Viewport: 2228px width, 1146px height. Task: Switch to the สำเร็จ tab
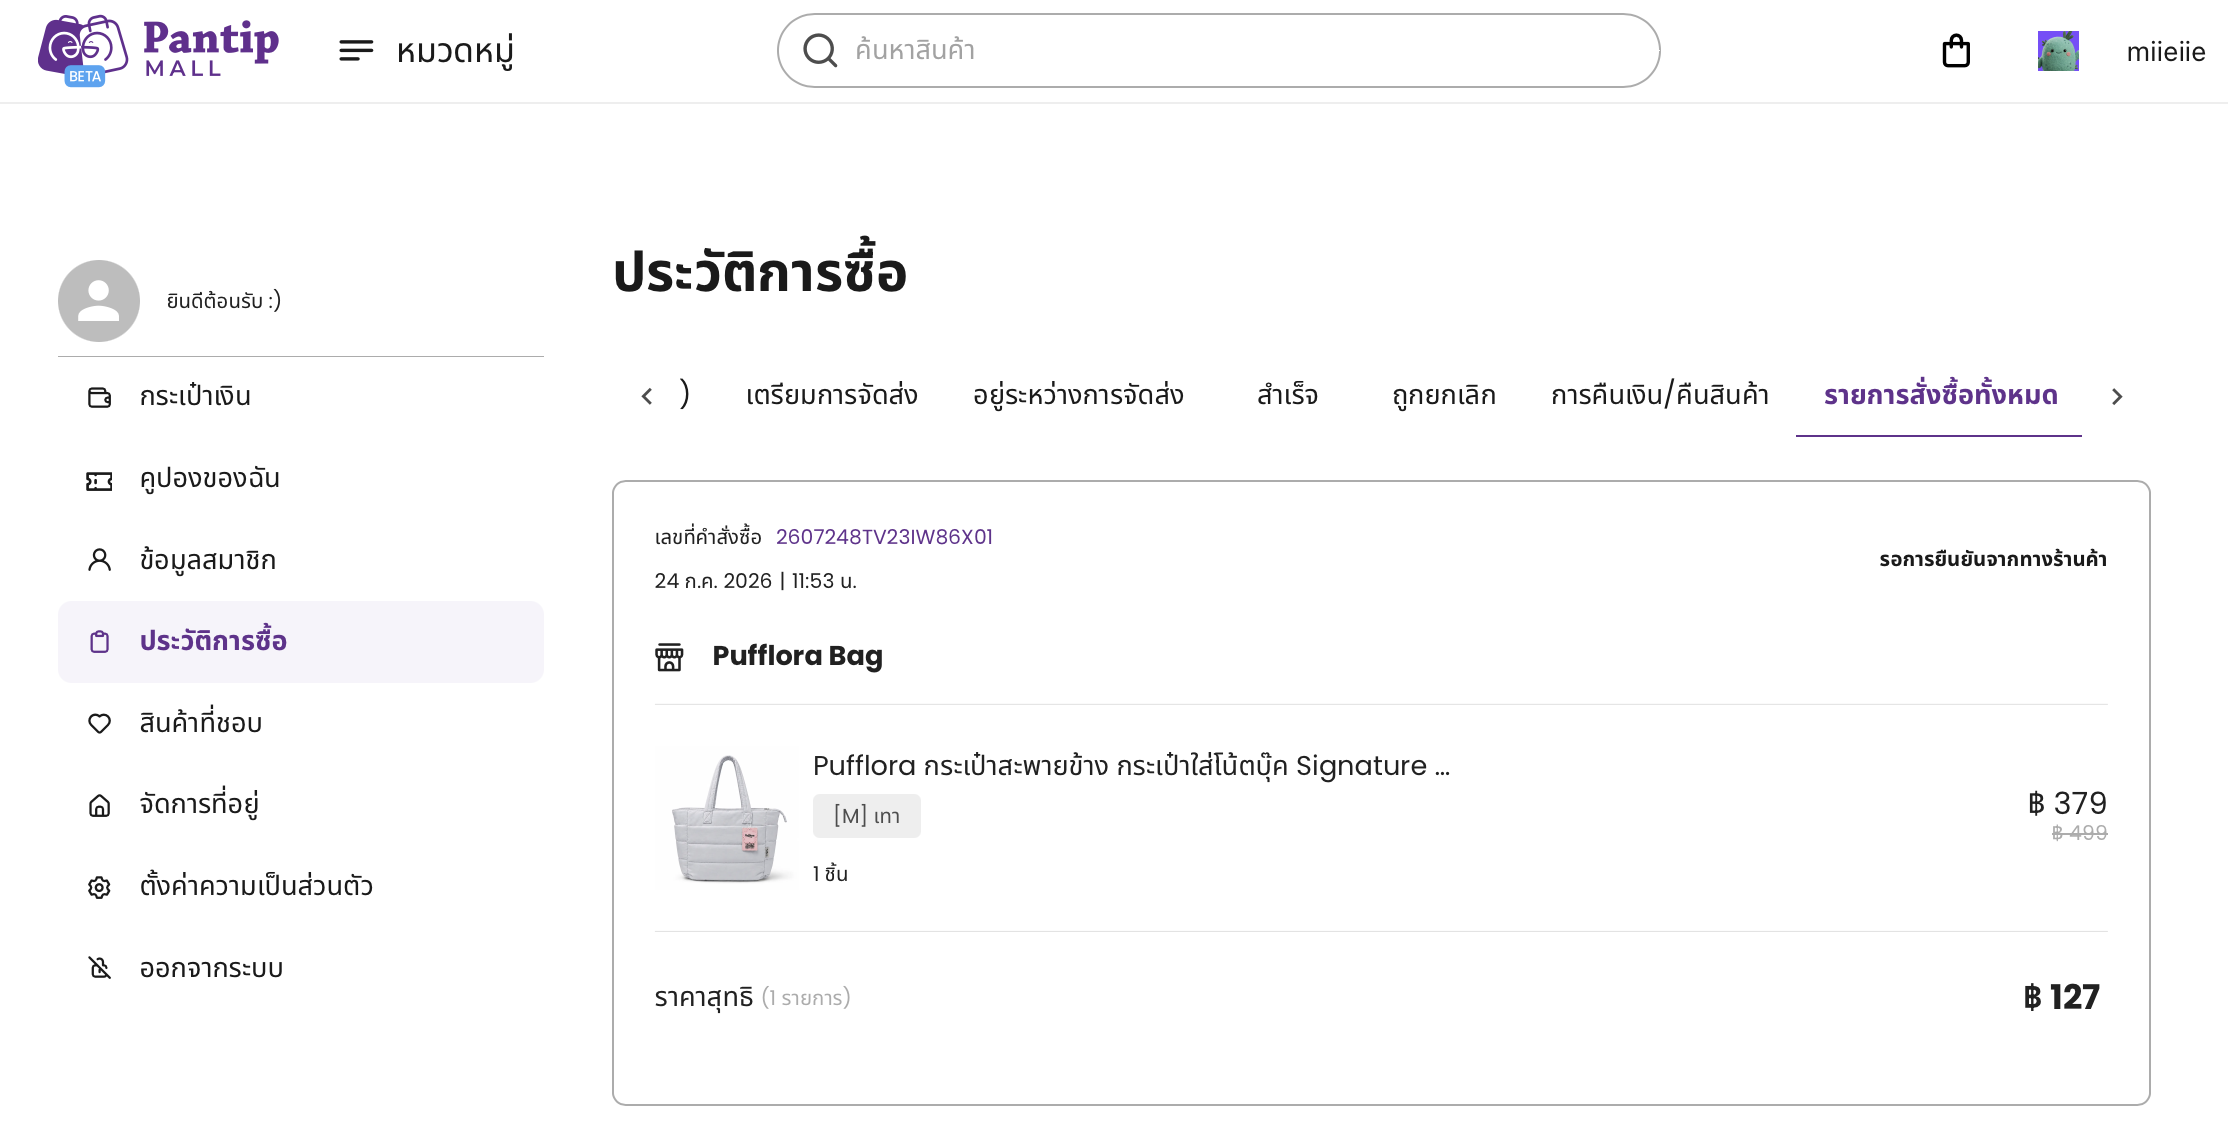coord(1287,396)
